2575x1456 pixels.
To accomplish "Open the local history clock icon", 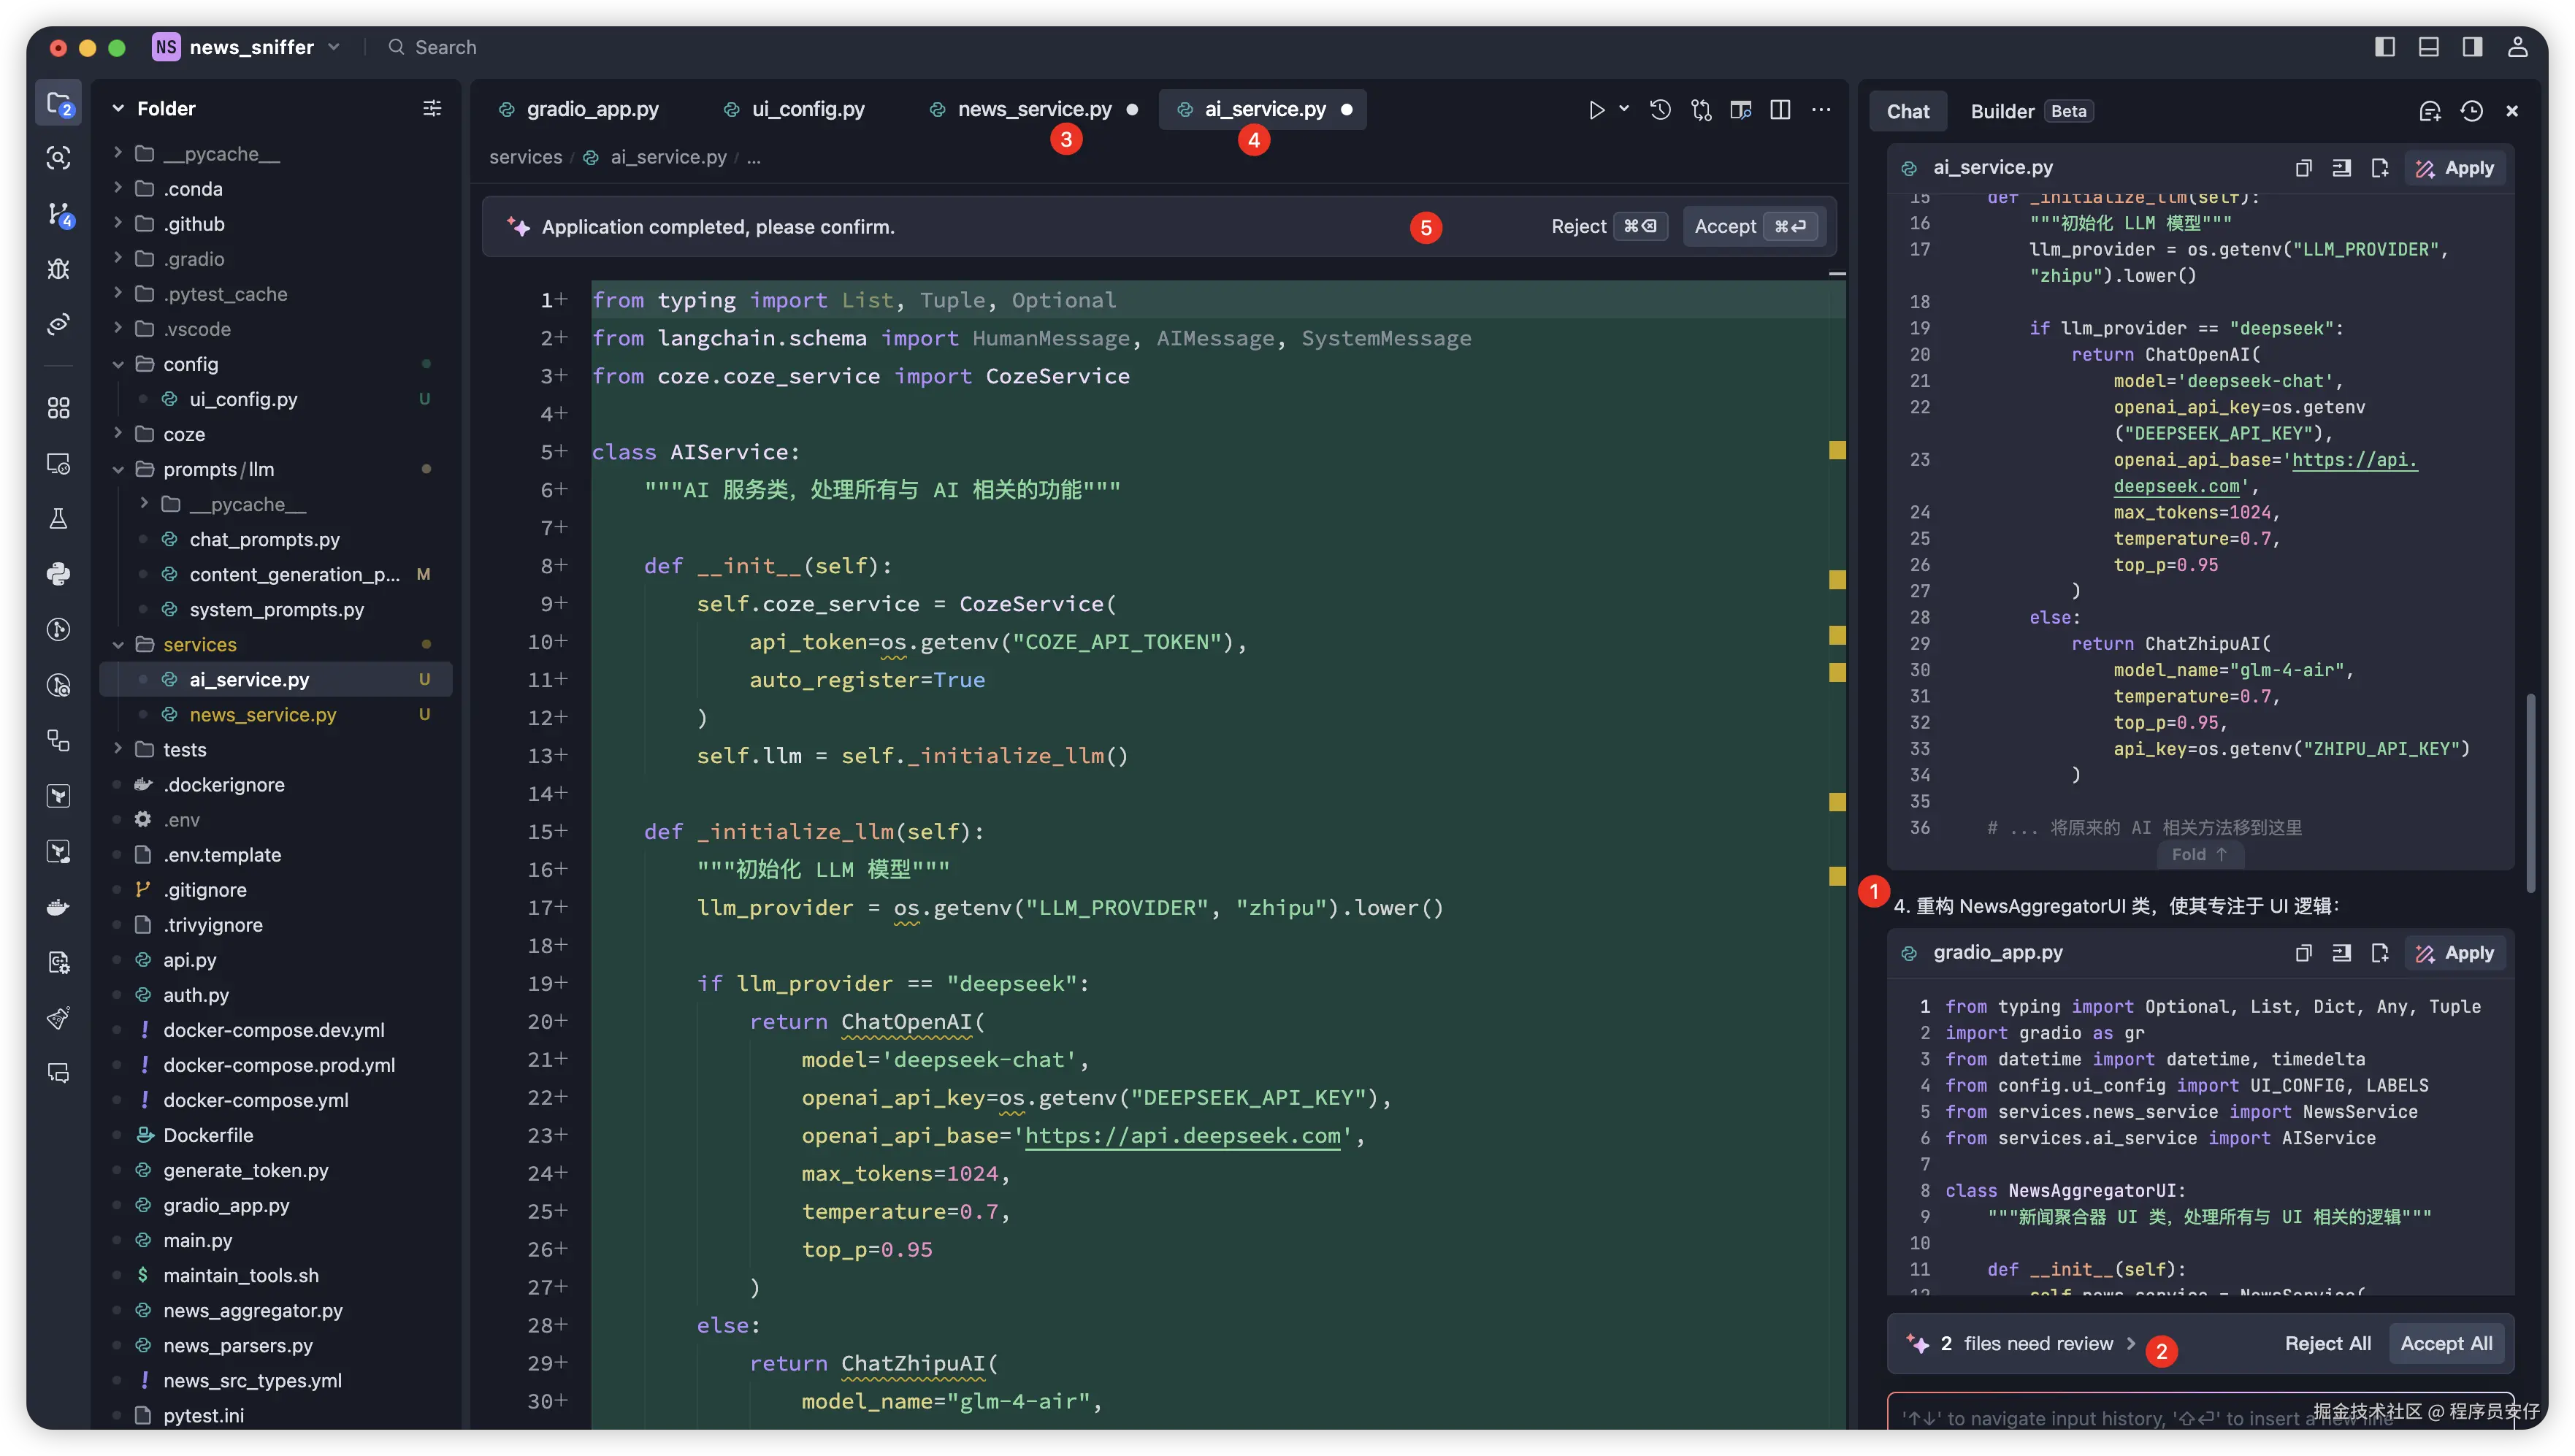I will [x=1660, y=110].
